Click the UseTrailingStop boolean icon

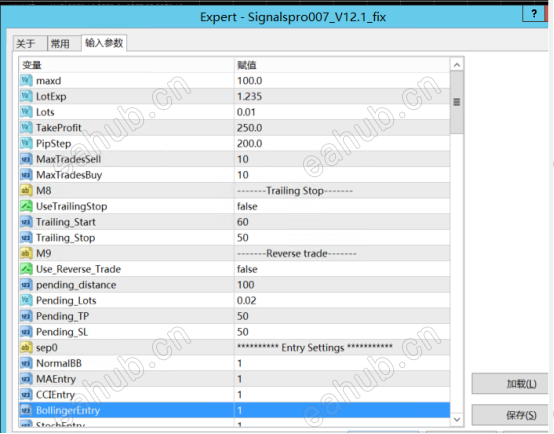click(26, 206)
